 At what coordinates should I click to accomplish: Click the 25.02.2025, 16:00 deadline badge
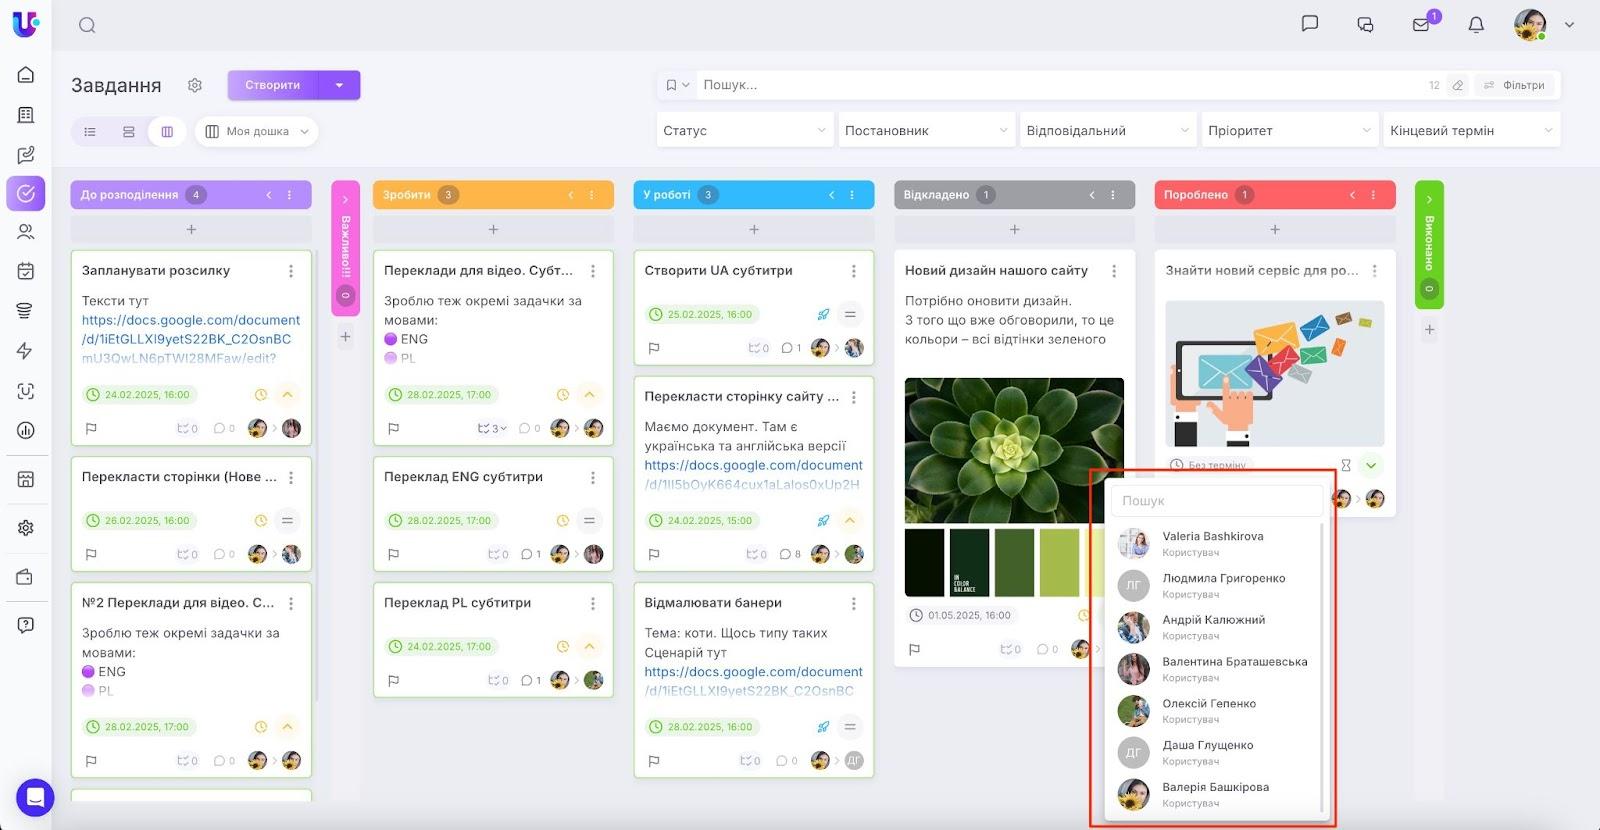[700, 314]
